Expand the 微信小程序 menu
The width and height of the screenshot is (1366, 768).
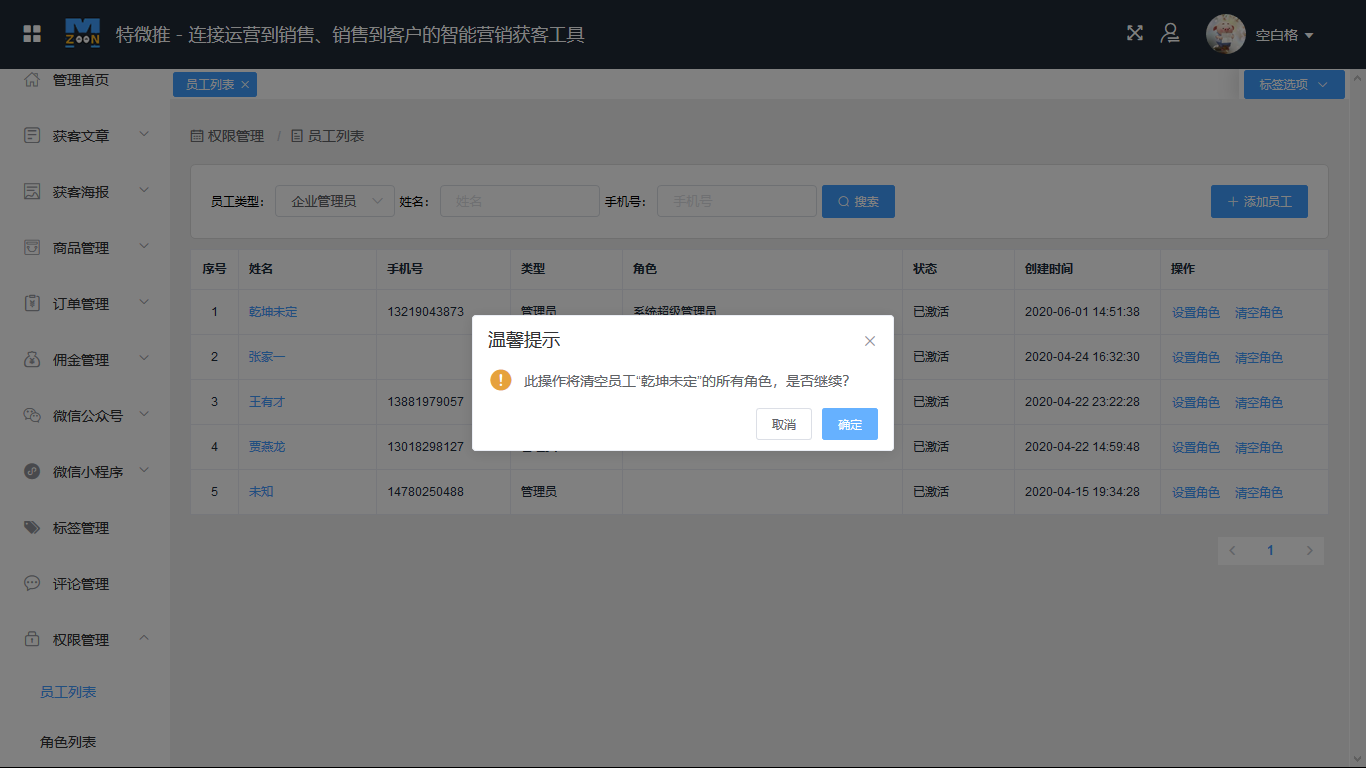pos(85,471)
